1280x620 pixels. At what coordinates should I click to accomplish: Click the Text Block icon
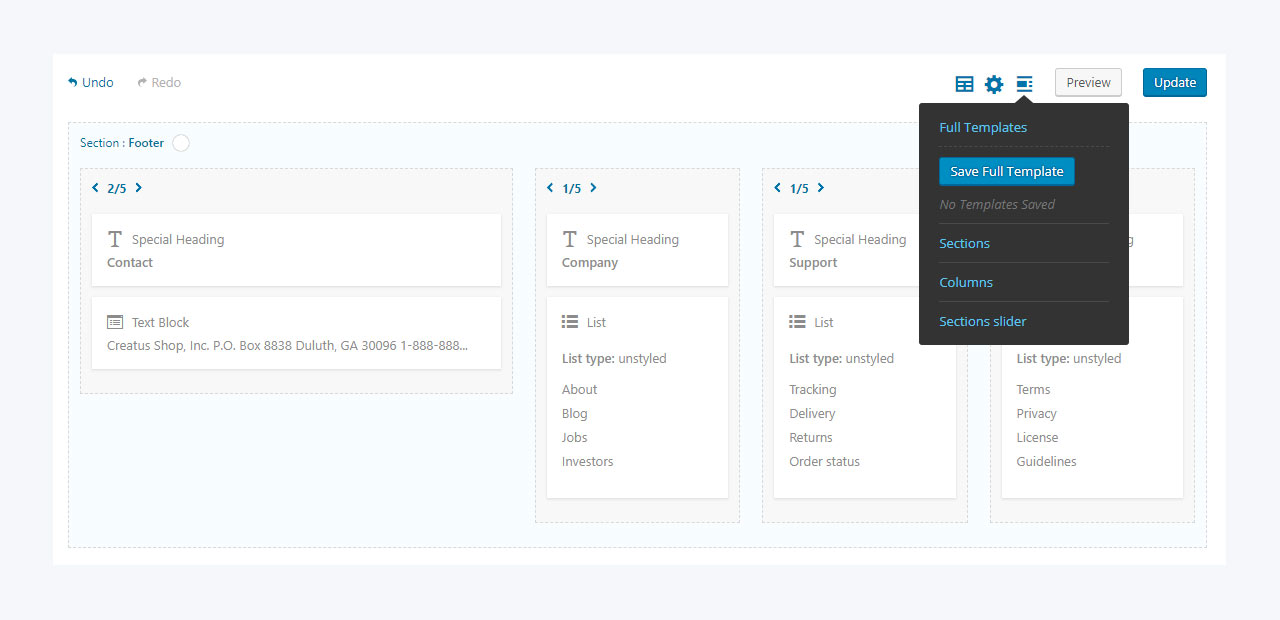point(115,322)
